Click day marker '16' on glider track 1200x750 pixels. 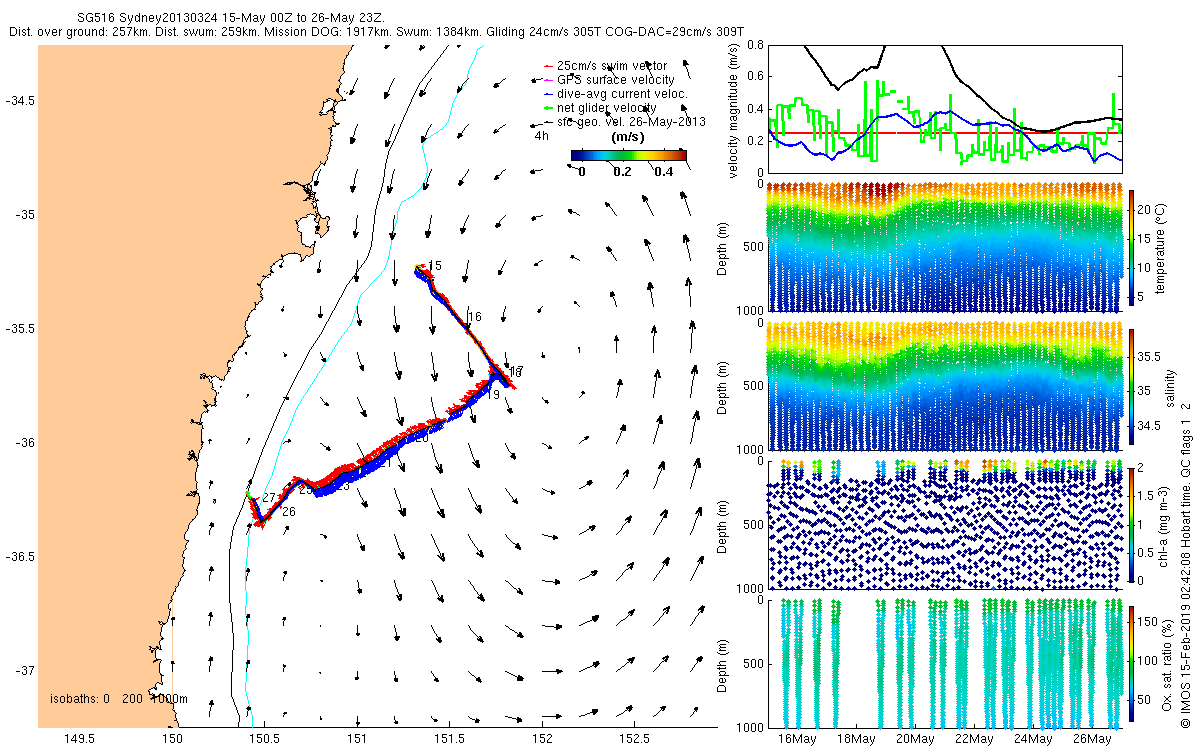tap(474, 317)
